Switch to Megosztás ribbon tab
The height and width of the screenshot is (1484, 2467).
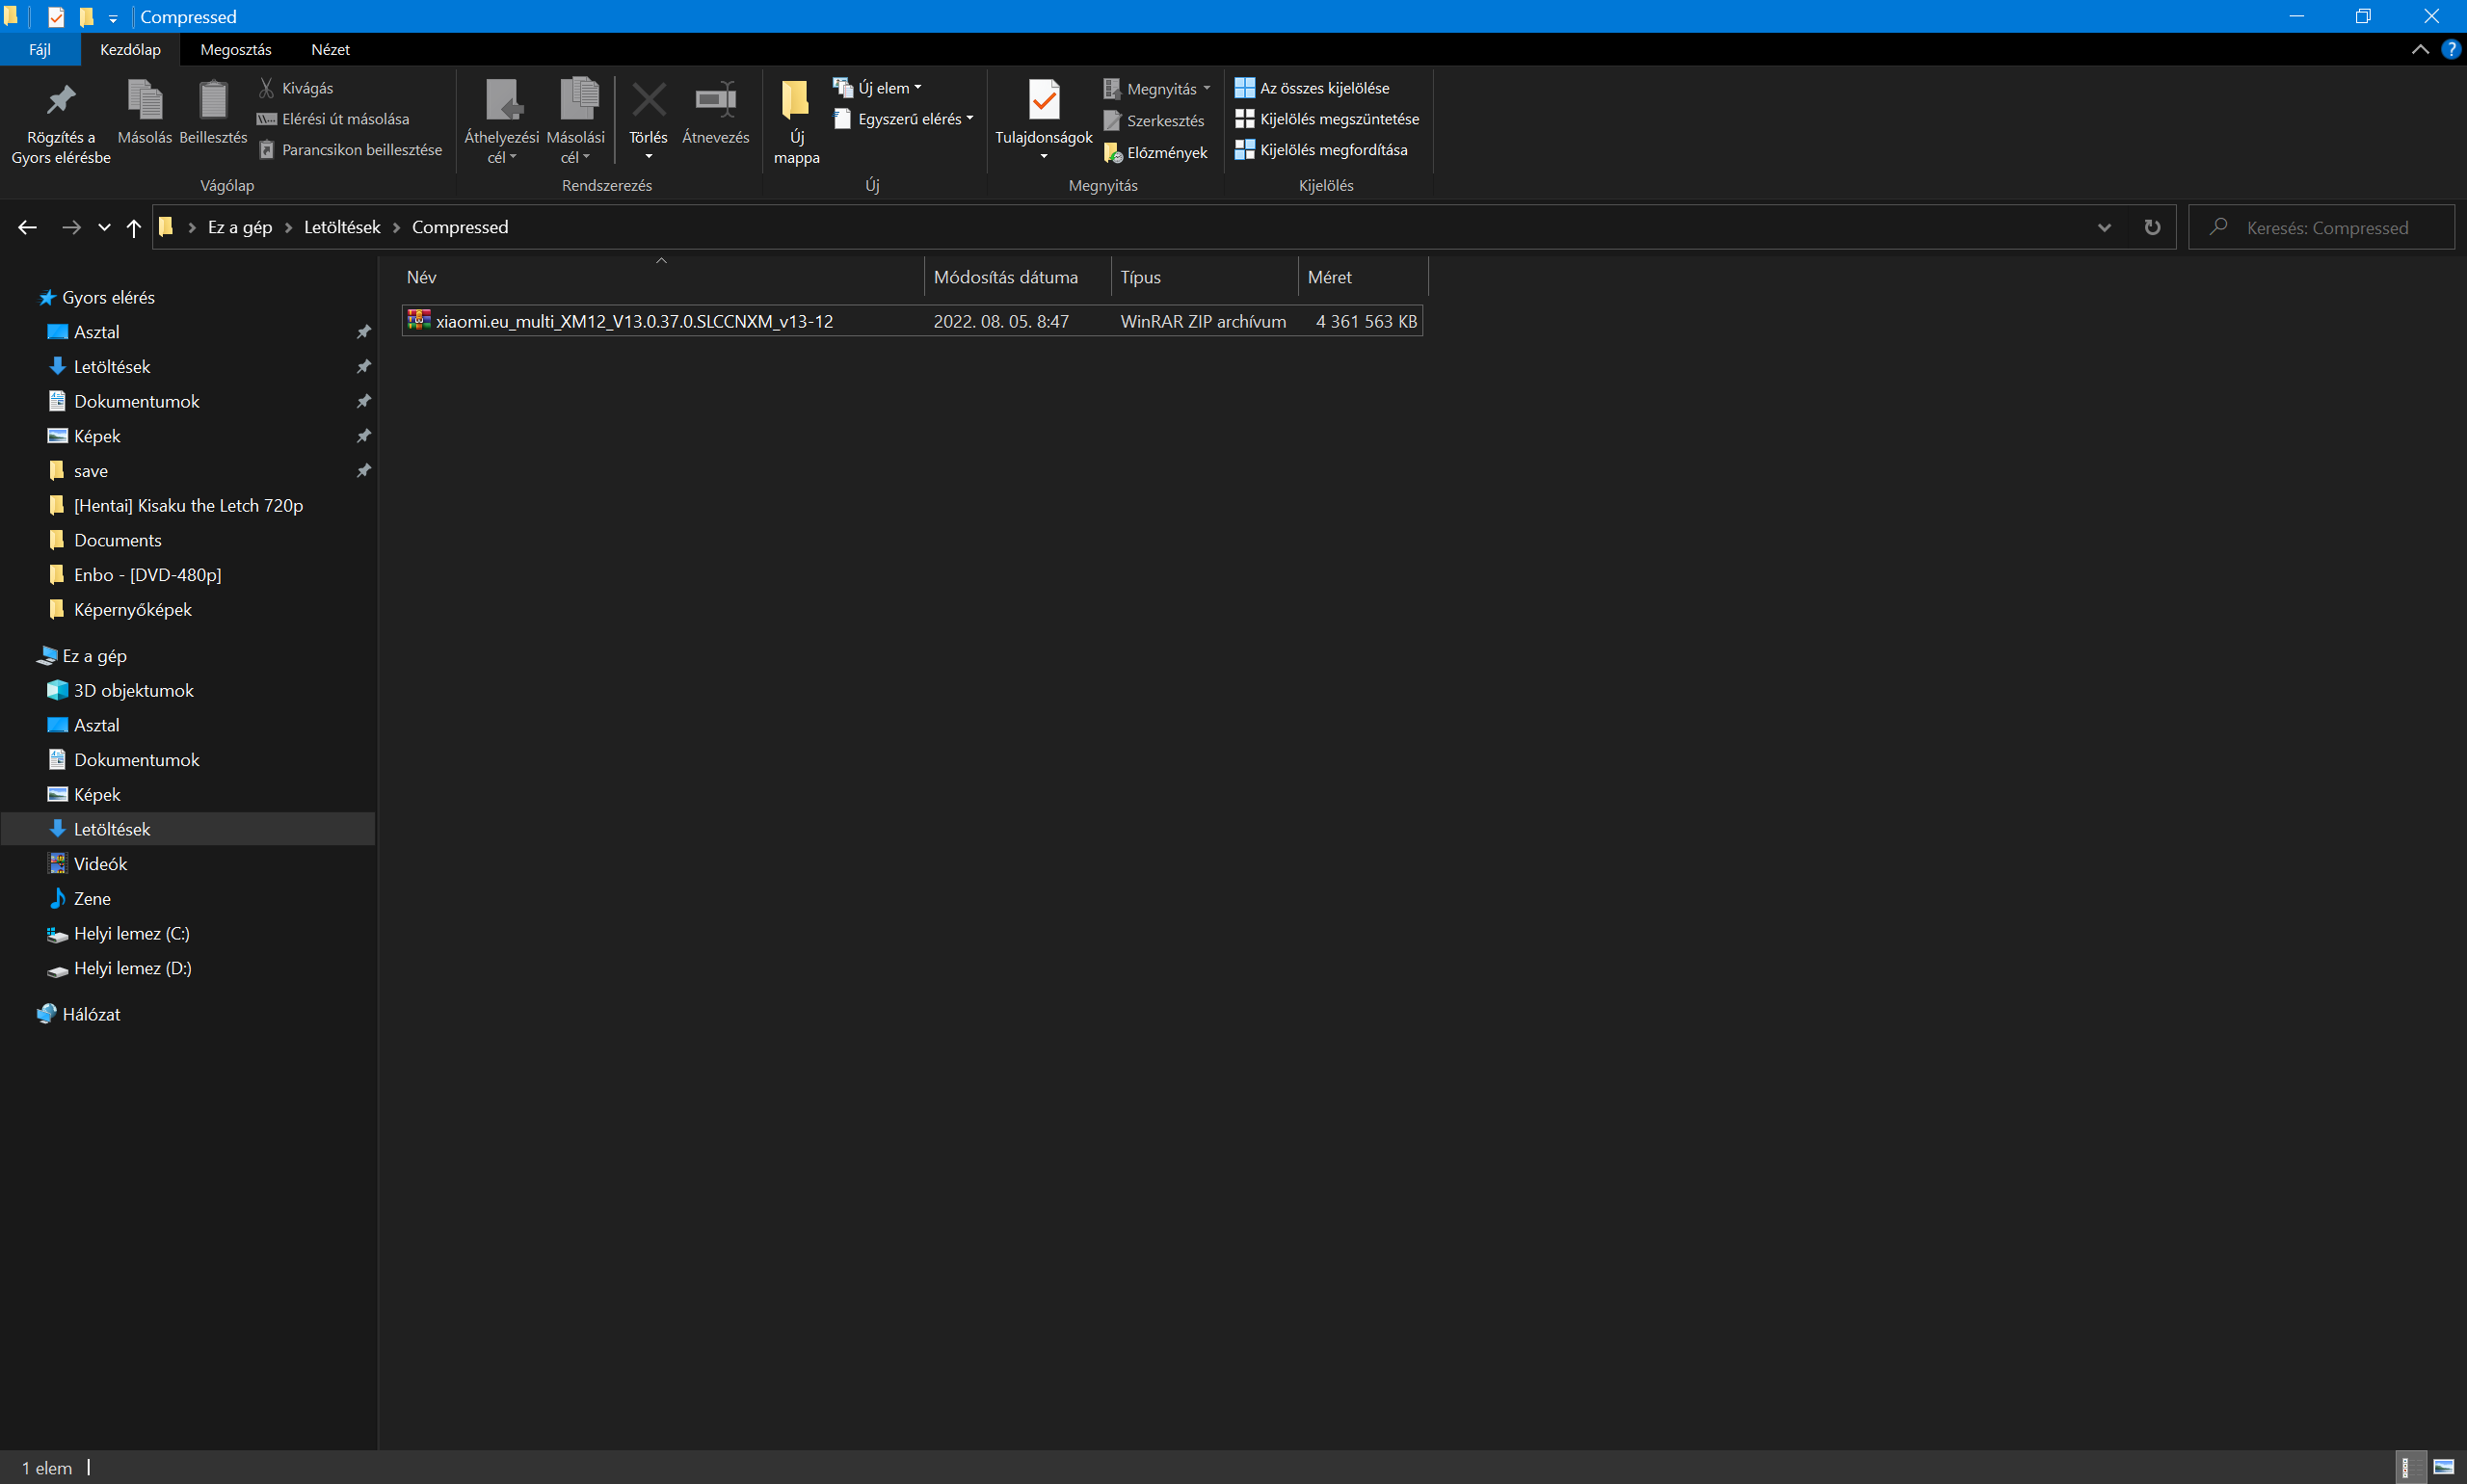(x=236, y=49)
